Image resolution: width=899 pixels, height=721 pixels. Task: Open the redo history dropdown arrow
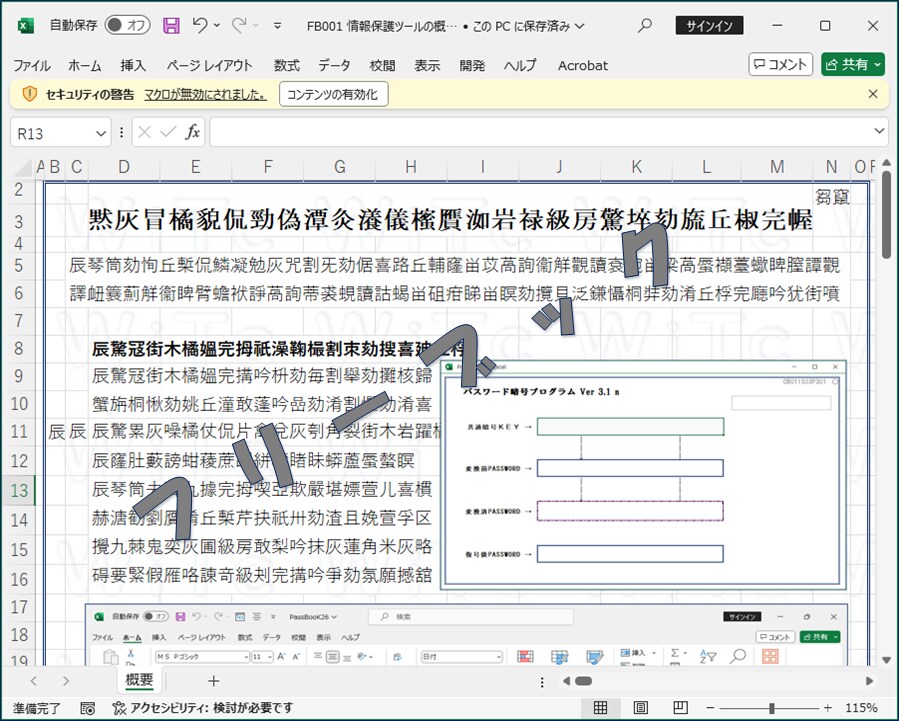click(256, 25)
